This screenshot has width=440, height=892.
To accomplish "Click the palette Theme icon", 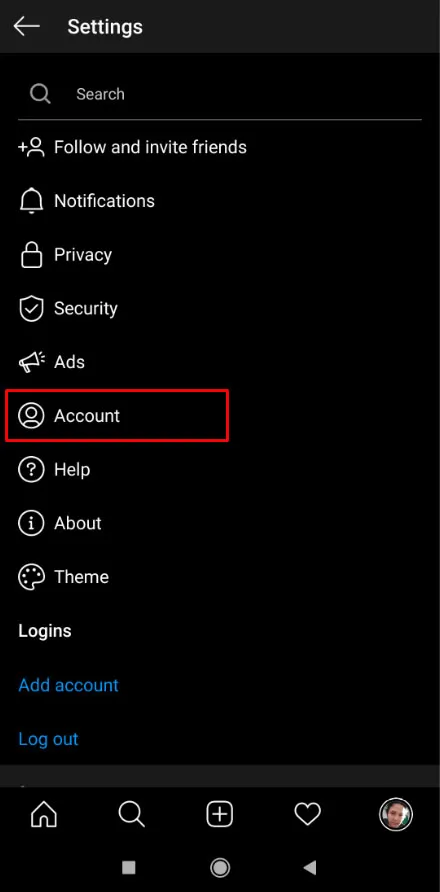I will pos(31,577).
